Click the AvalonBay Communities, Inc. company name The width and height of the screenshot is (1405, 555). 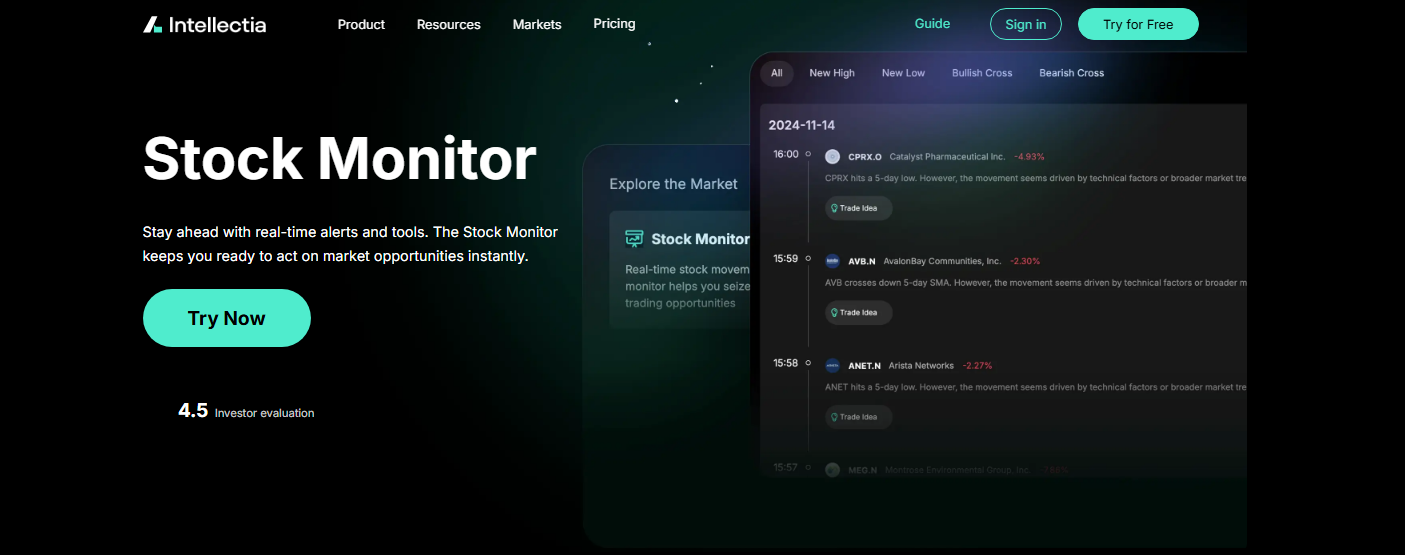tap(942, 261)
